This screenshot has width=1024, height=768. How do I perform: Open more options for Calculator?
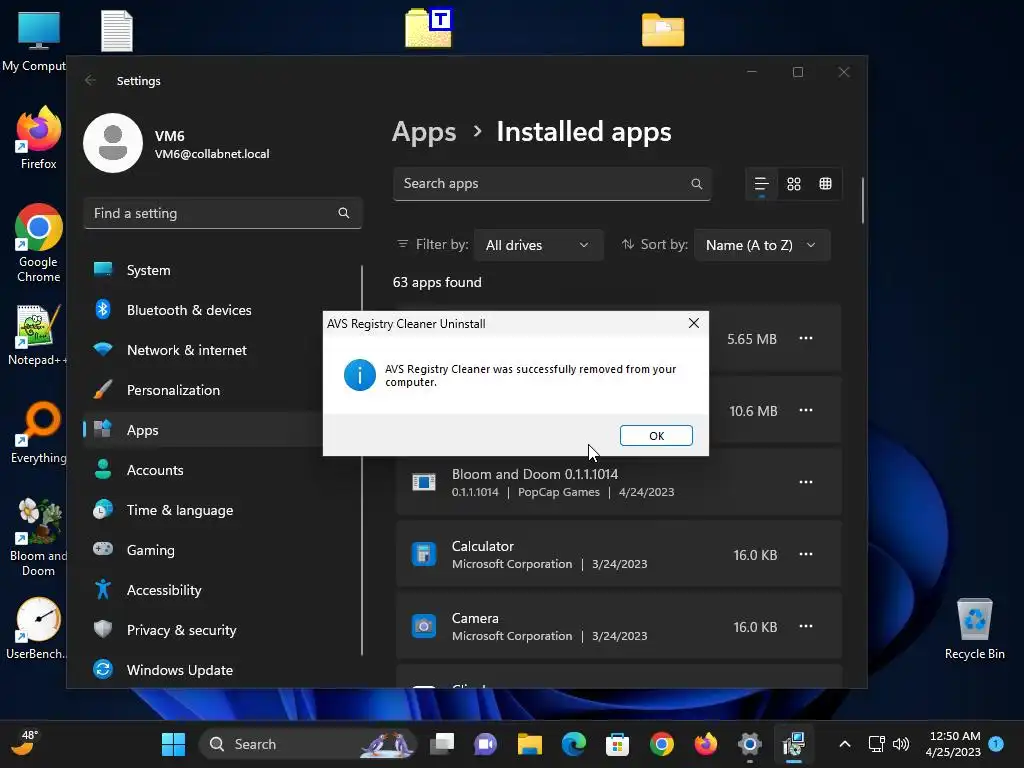coord(806,554)
